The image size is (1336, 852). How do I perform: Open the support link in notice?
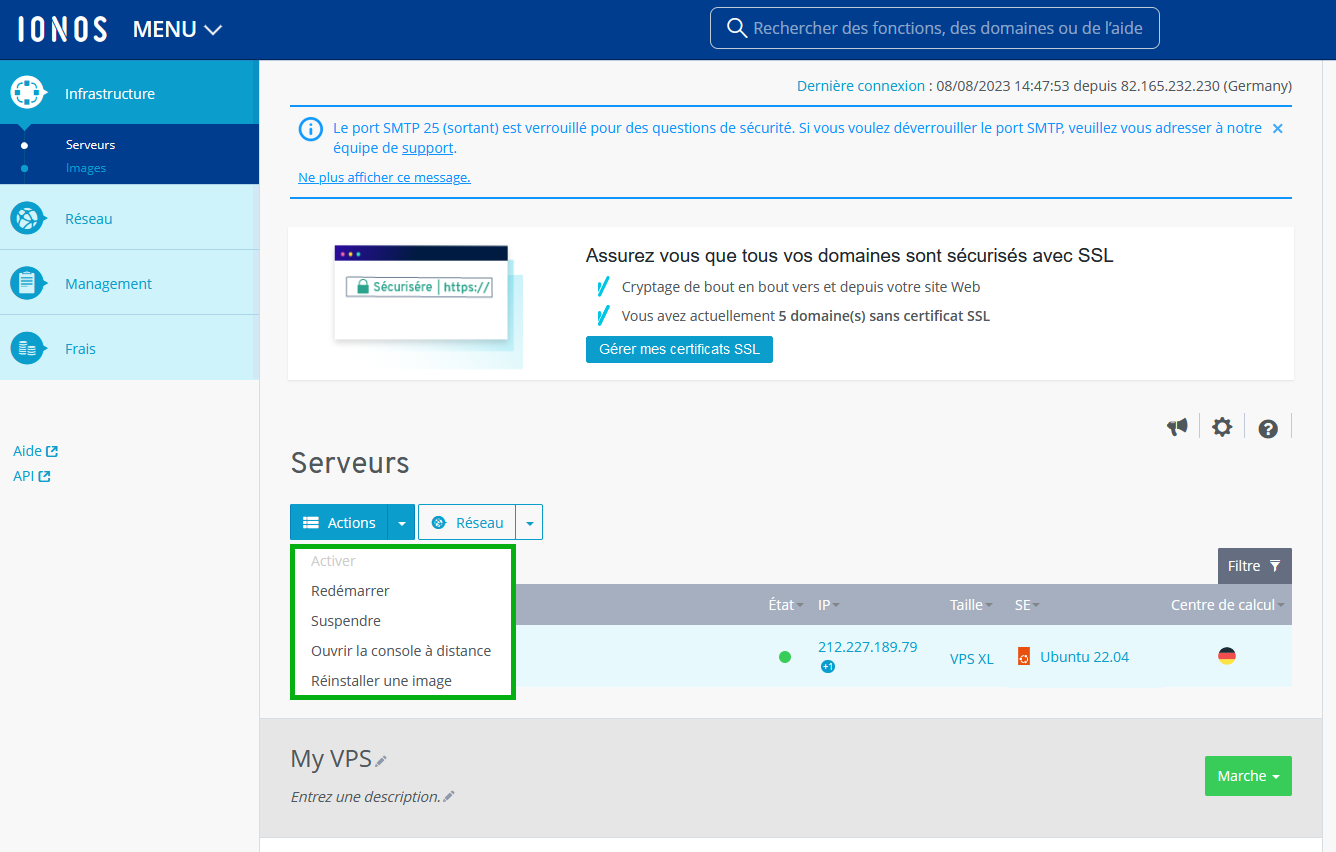coord(428,148)
